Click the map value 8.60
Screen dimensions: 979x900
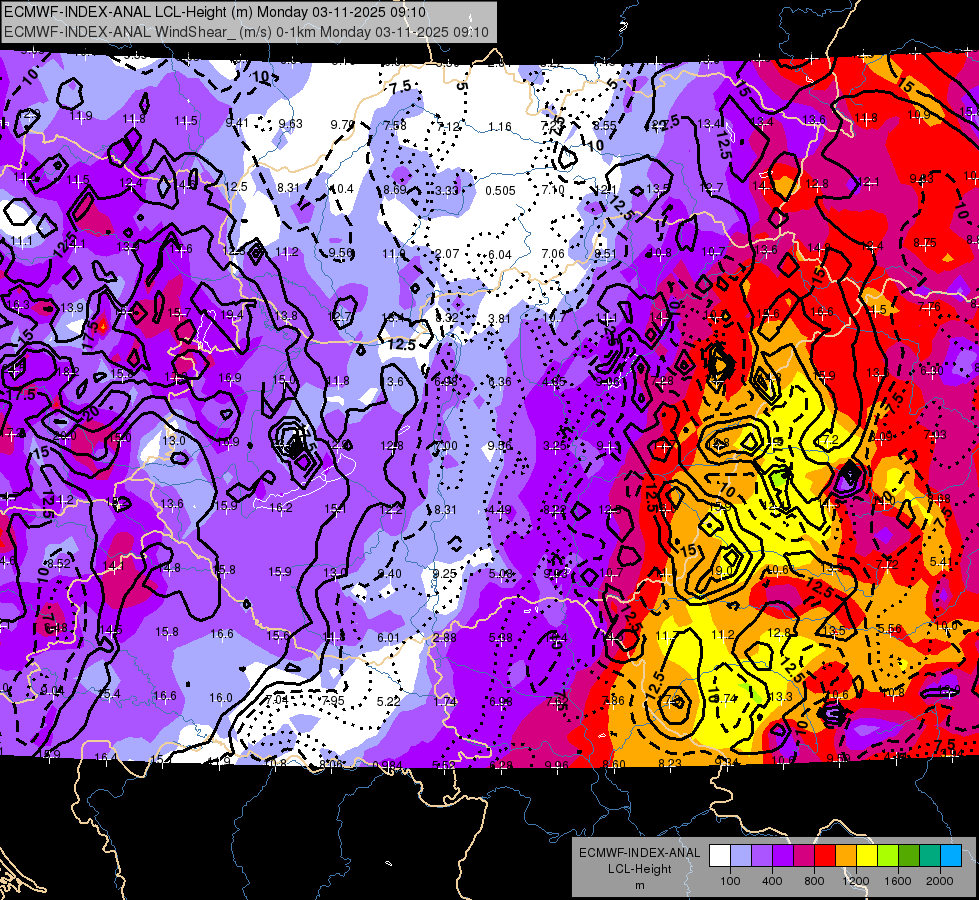pyautogui.click(x=614, y=764)
